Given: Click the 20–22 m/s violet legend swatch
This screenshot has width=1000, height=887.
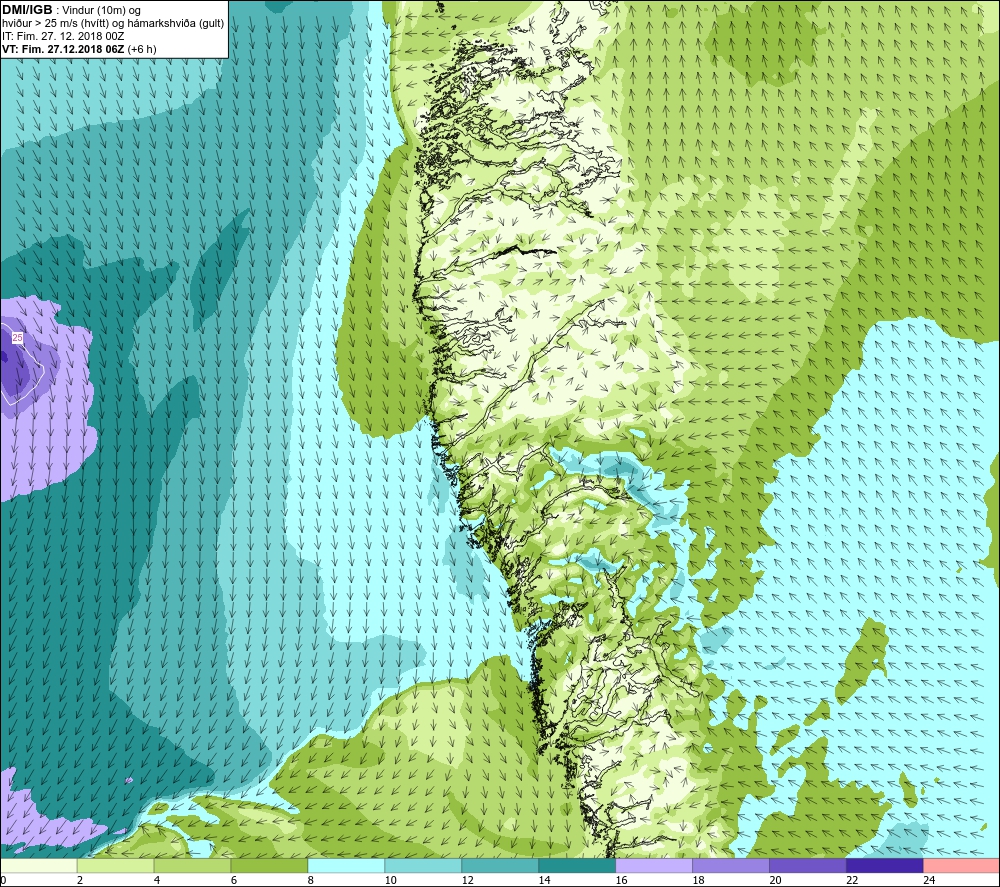Looking at the screenshot, I should point(807,865).
